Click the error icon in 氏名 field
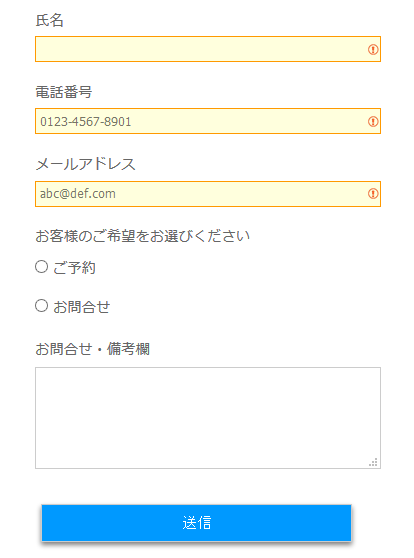 373,49
